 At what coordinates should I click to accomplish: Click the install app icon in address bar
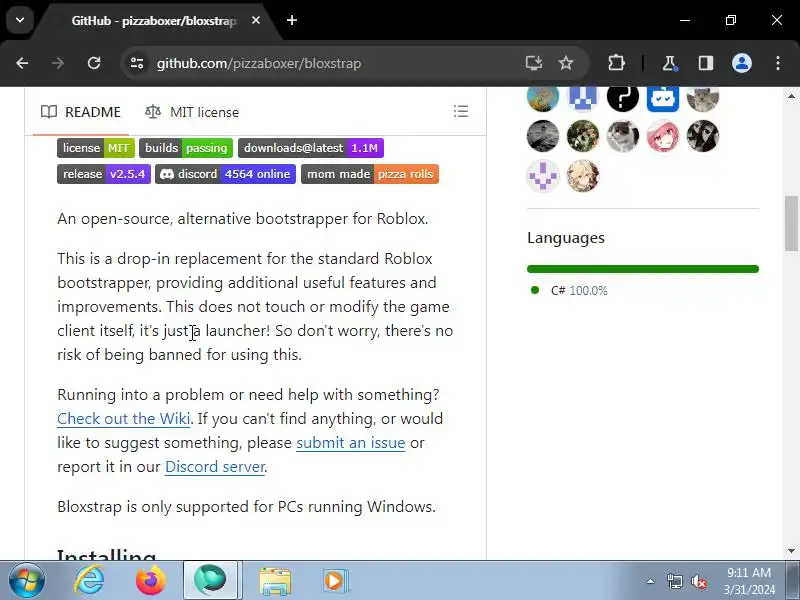(x=534, y=63)
